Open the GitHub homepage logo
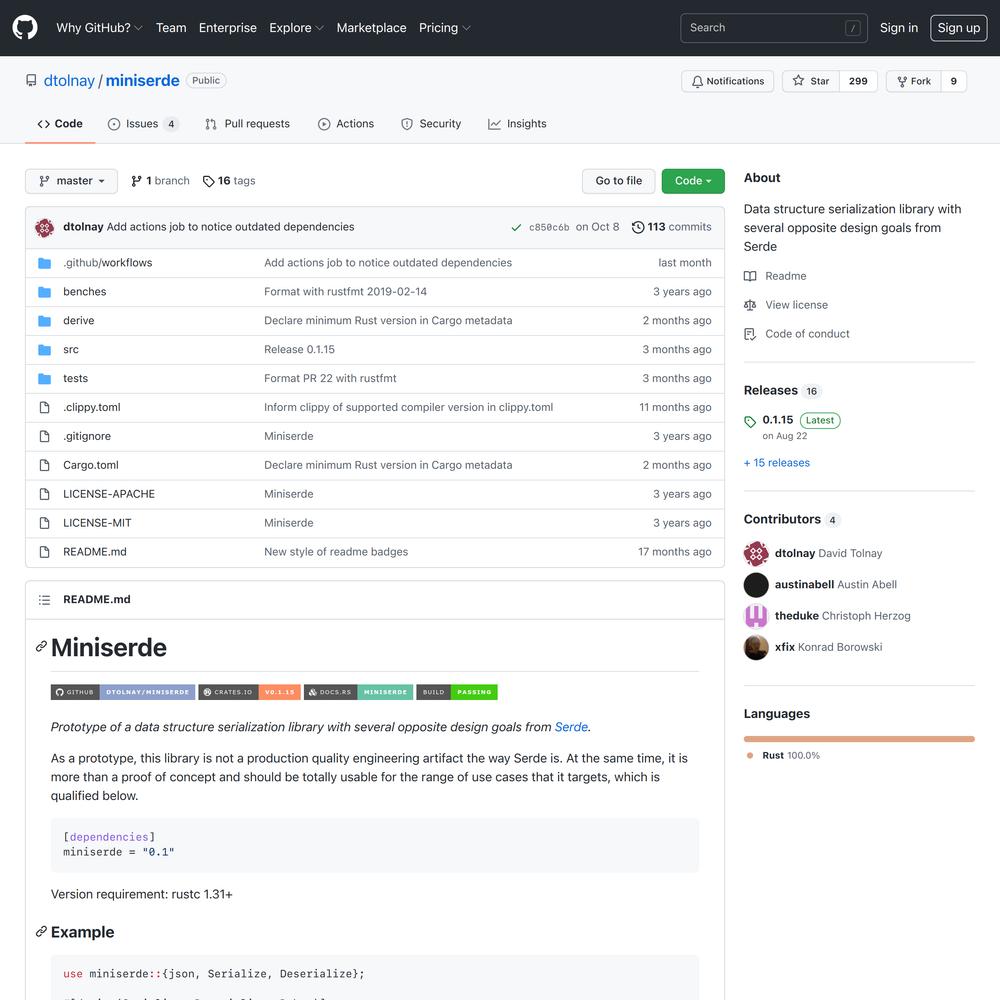Screen dimensions: 1000x1000 pyautogui.click(x=25, y=27)
